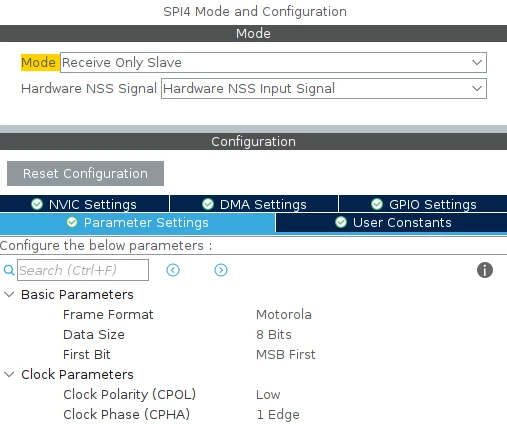Focus the Search (Ctrl+F) input field
This screenshot has height=424, width=507.
[83, 270]
